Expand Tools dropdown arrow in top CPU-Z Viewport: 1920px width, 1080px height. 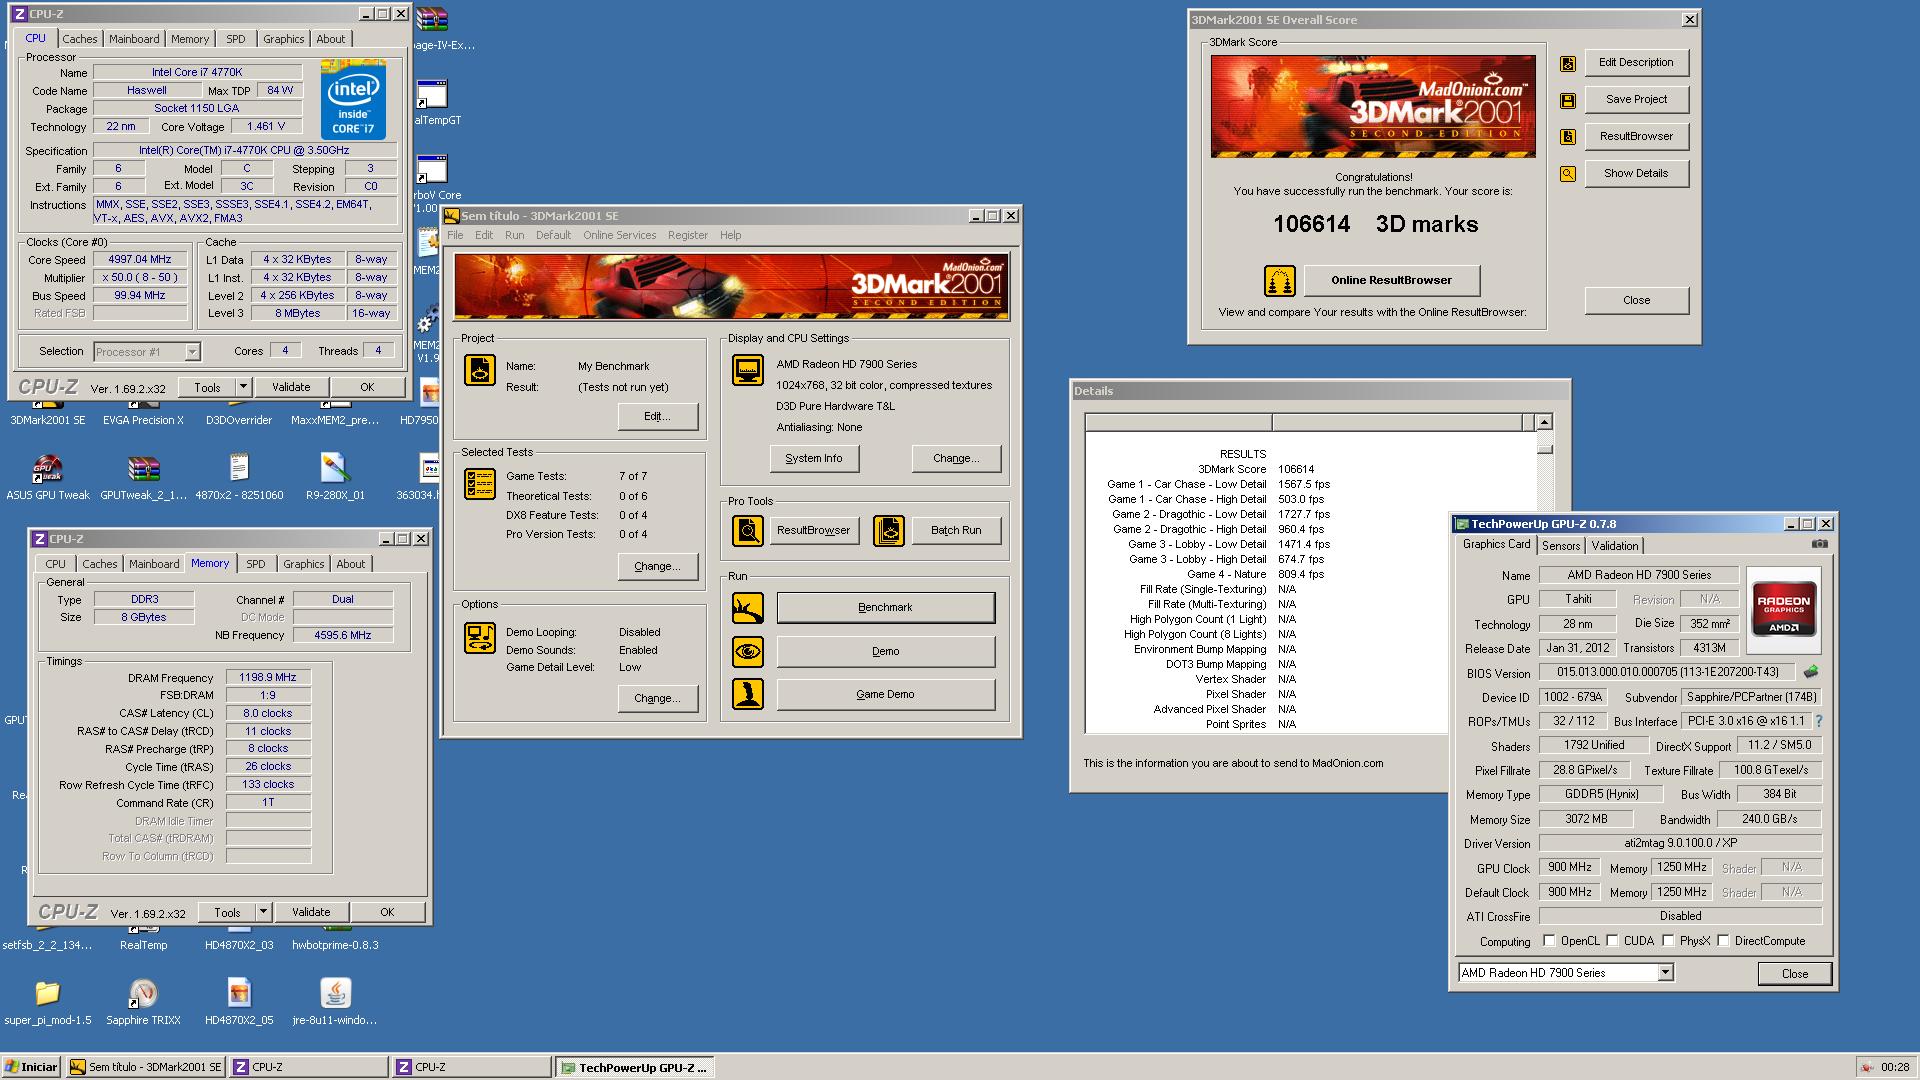point(242,387)
